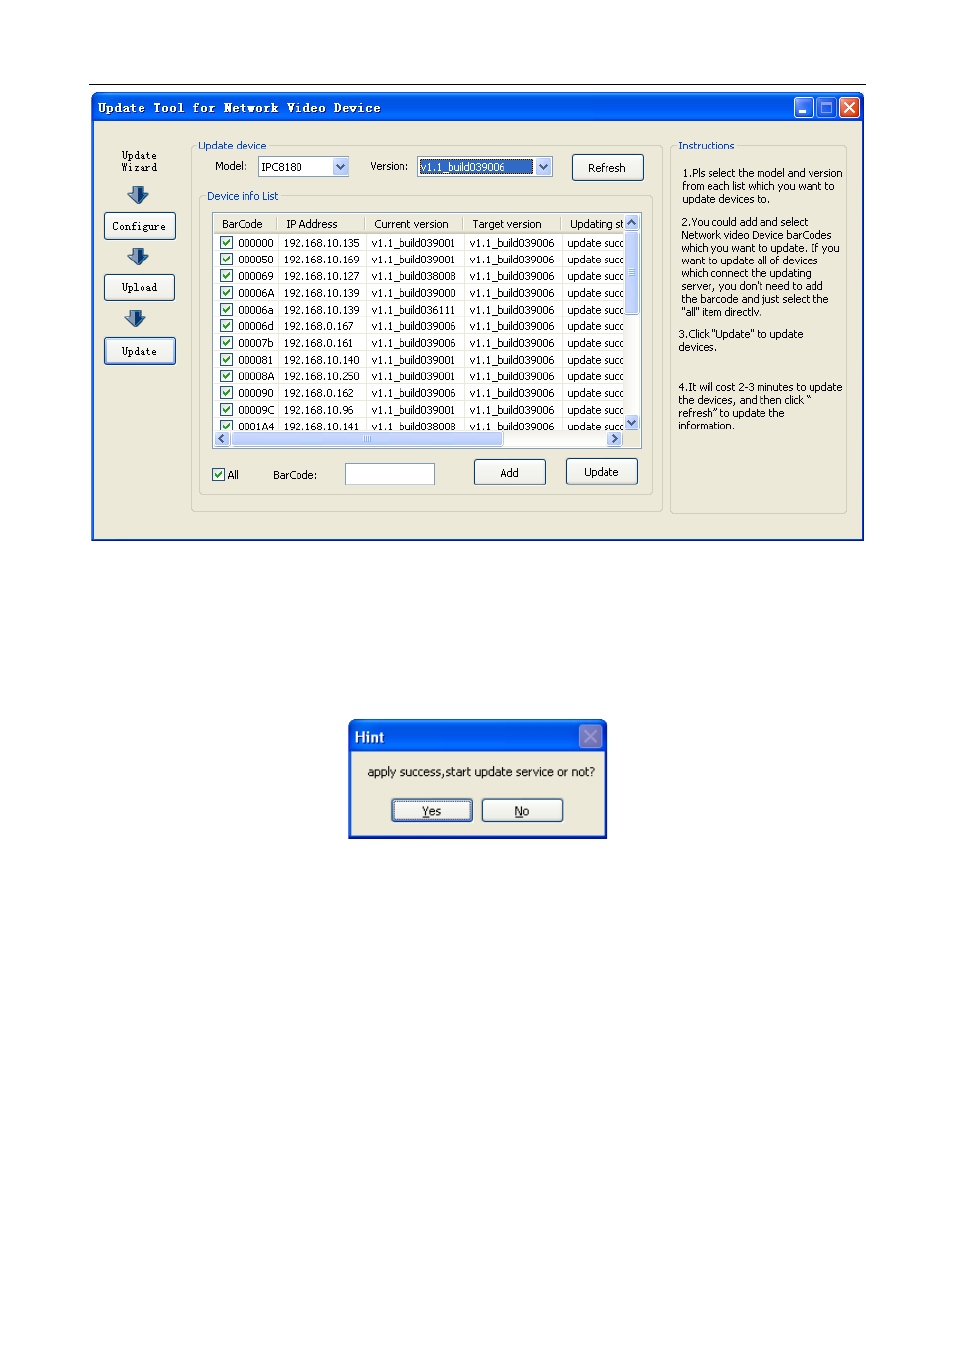Sort devices by Target version column
955x1350 pixels.
(511, 224)
